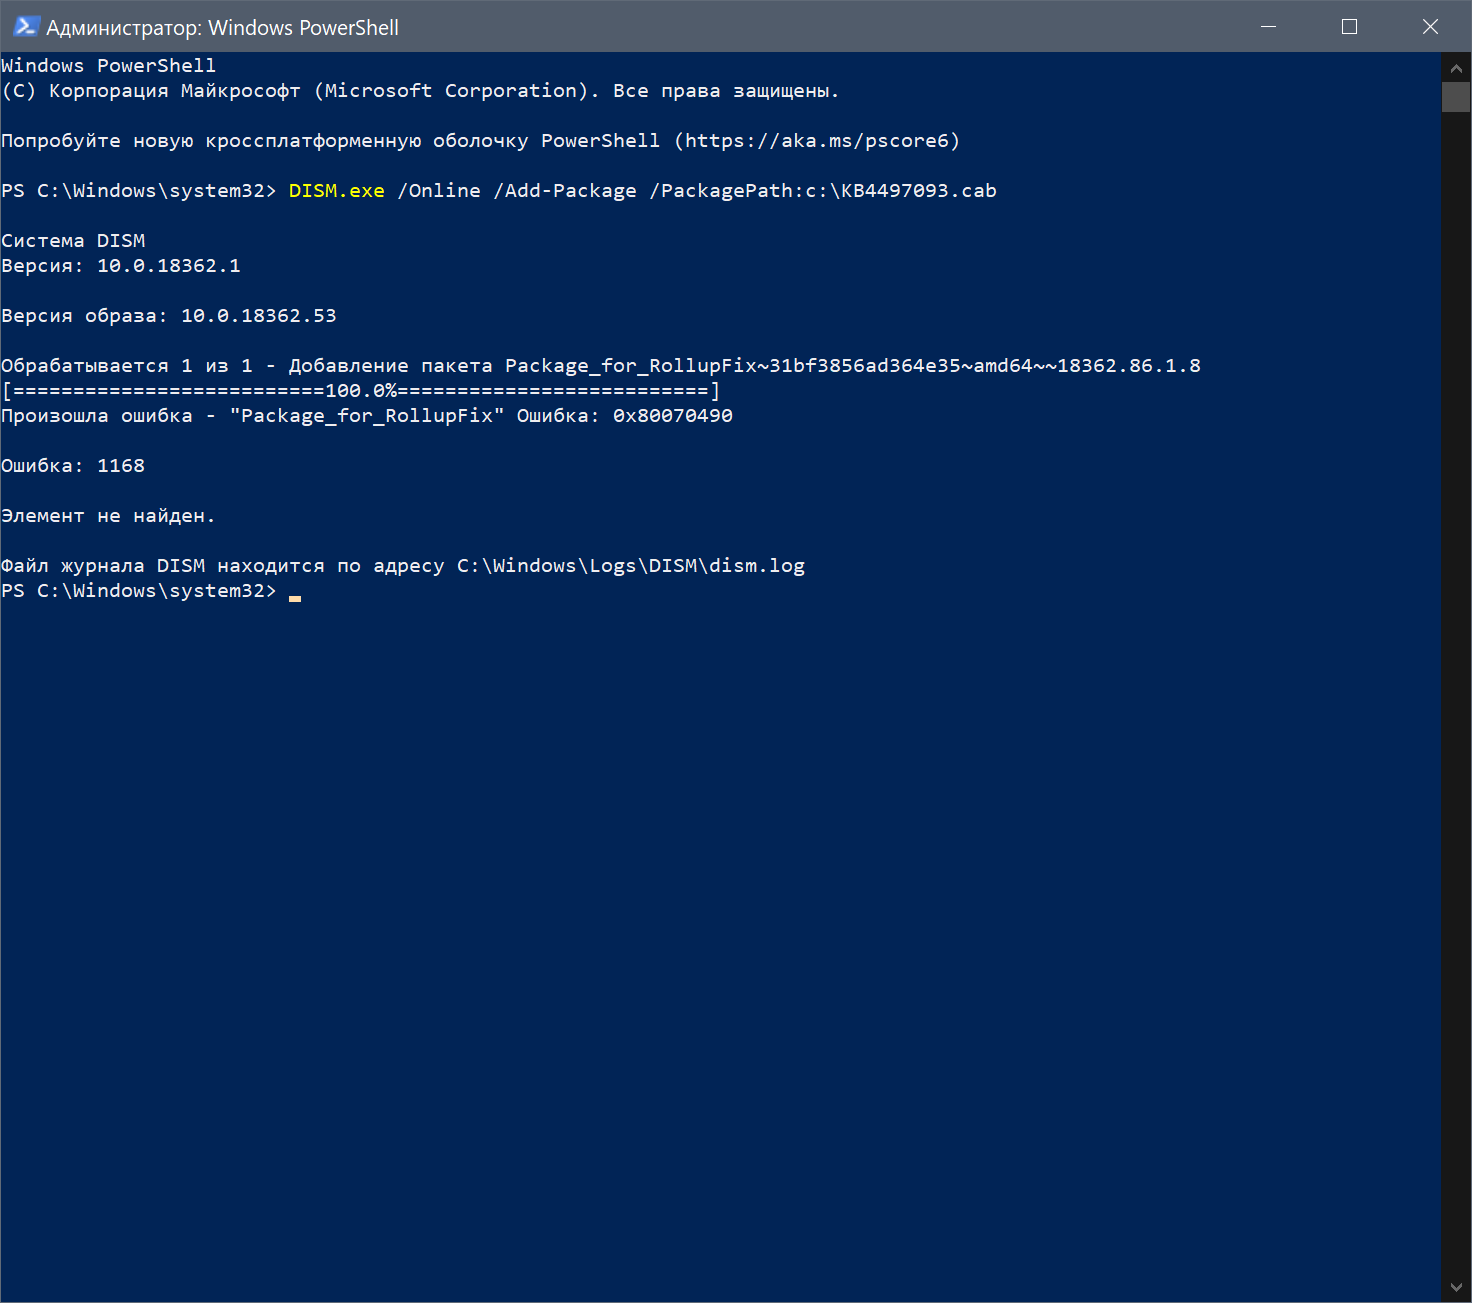Click the C:\Windows\Logs\DISM\dism.log path
Viewport: 1472px width, 1303px height.
click(630, 566)
